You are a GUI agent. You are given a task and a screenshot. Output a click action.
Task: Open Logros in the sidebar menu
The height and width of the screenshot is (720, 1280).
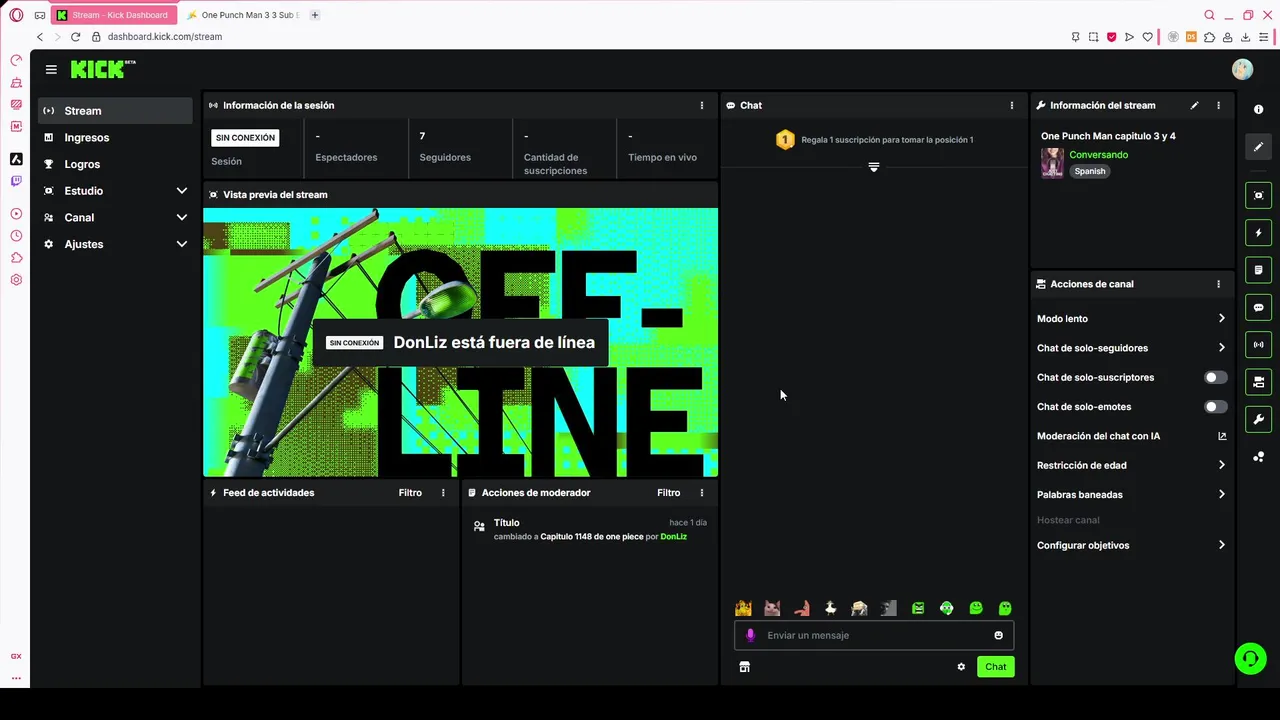click(115, 164)
